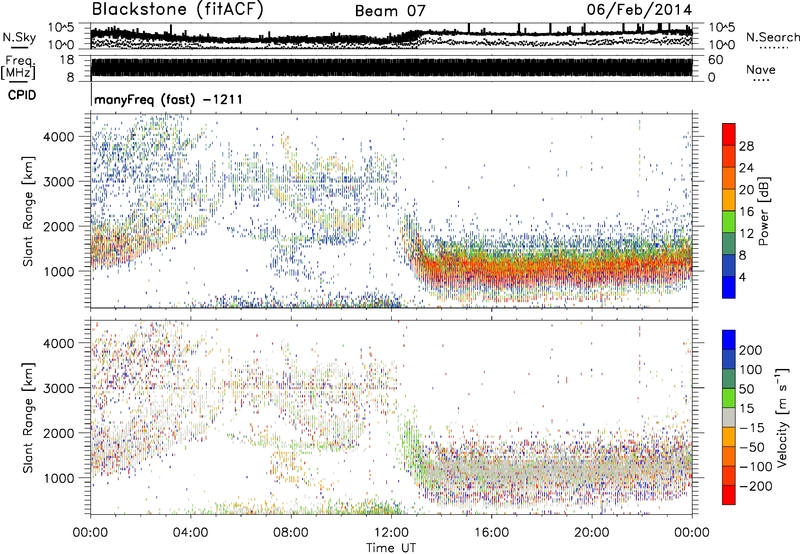Click the '08:00' time tick label
Screen dimensions: 800x554
tap(290, 533)
